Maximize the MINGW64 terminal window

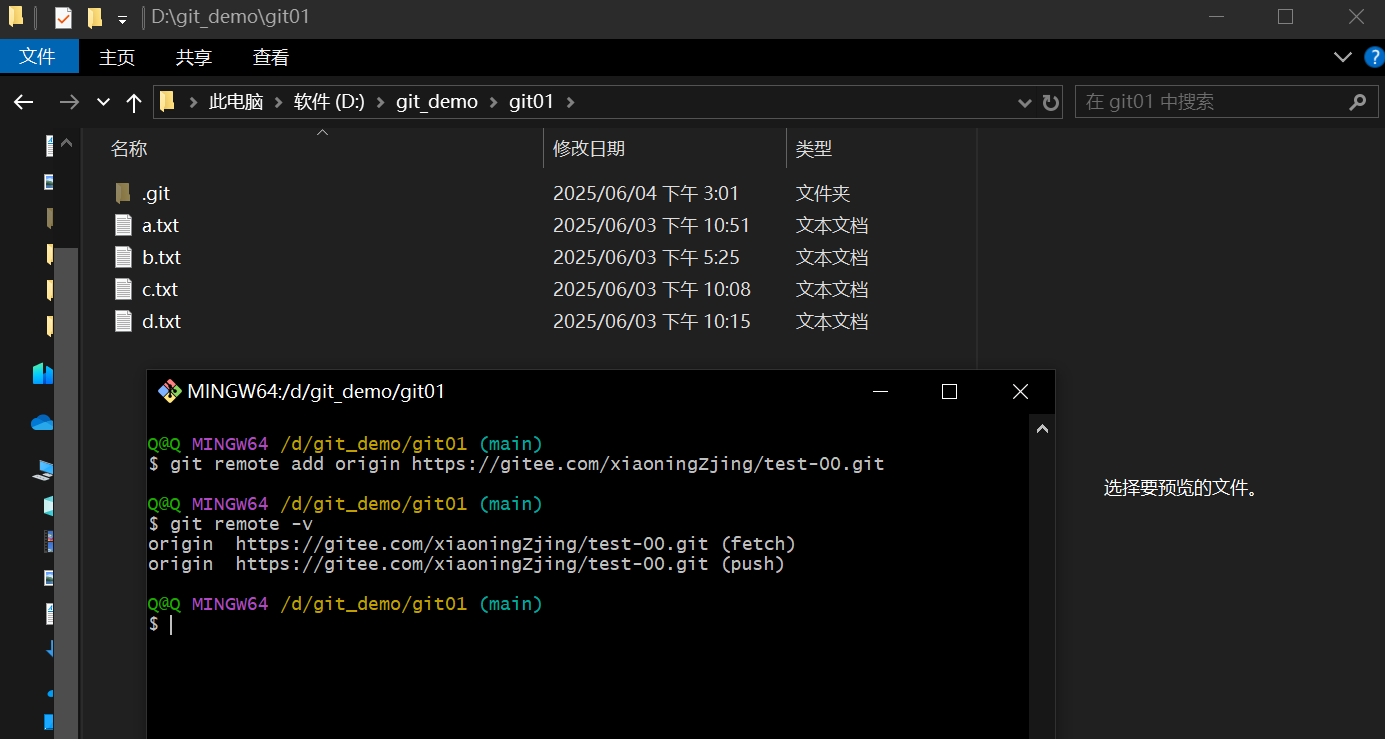tap(950, 392)
